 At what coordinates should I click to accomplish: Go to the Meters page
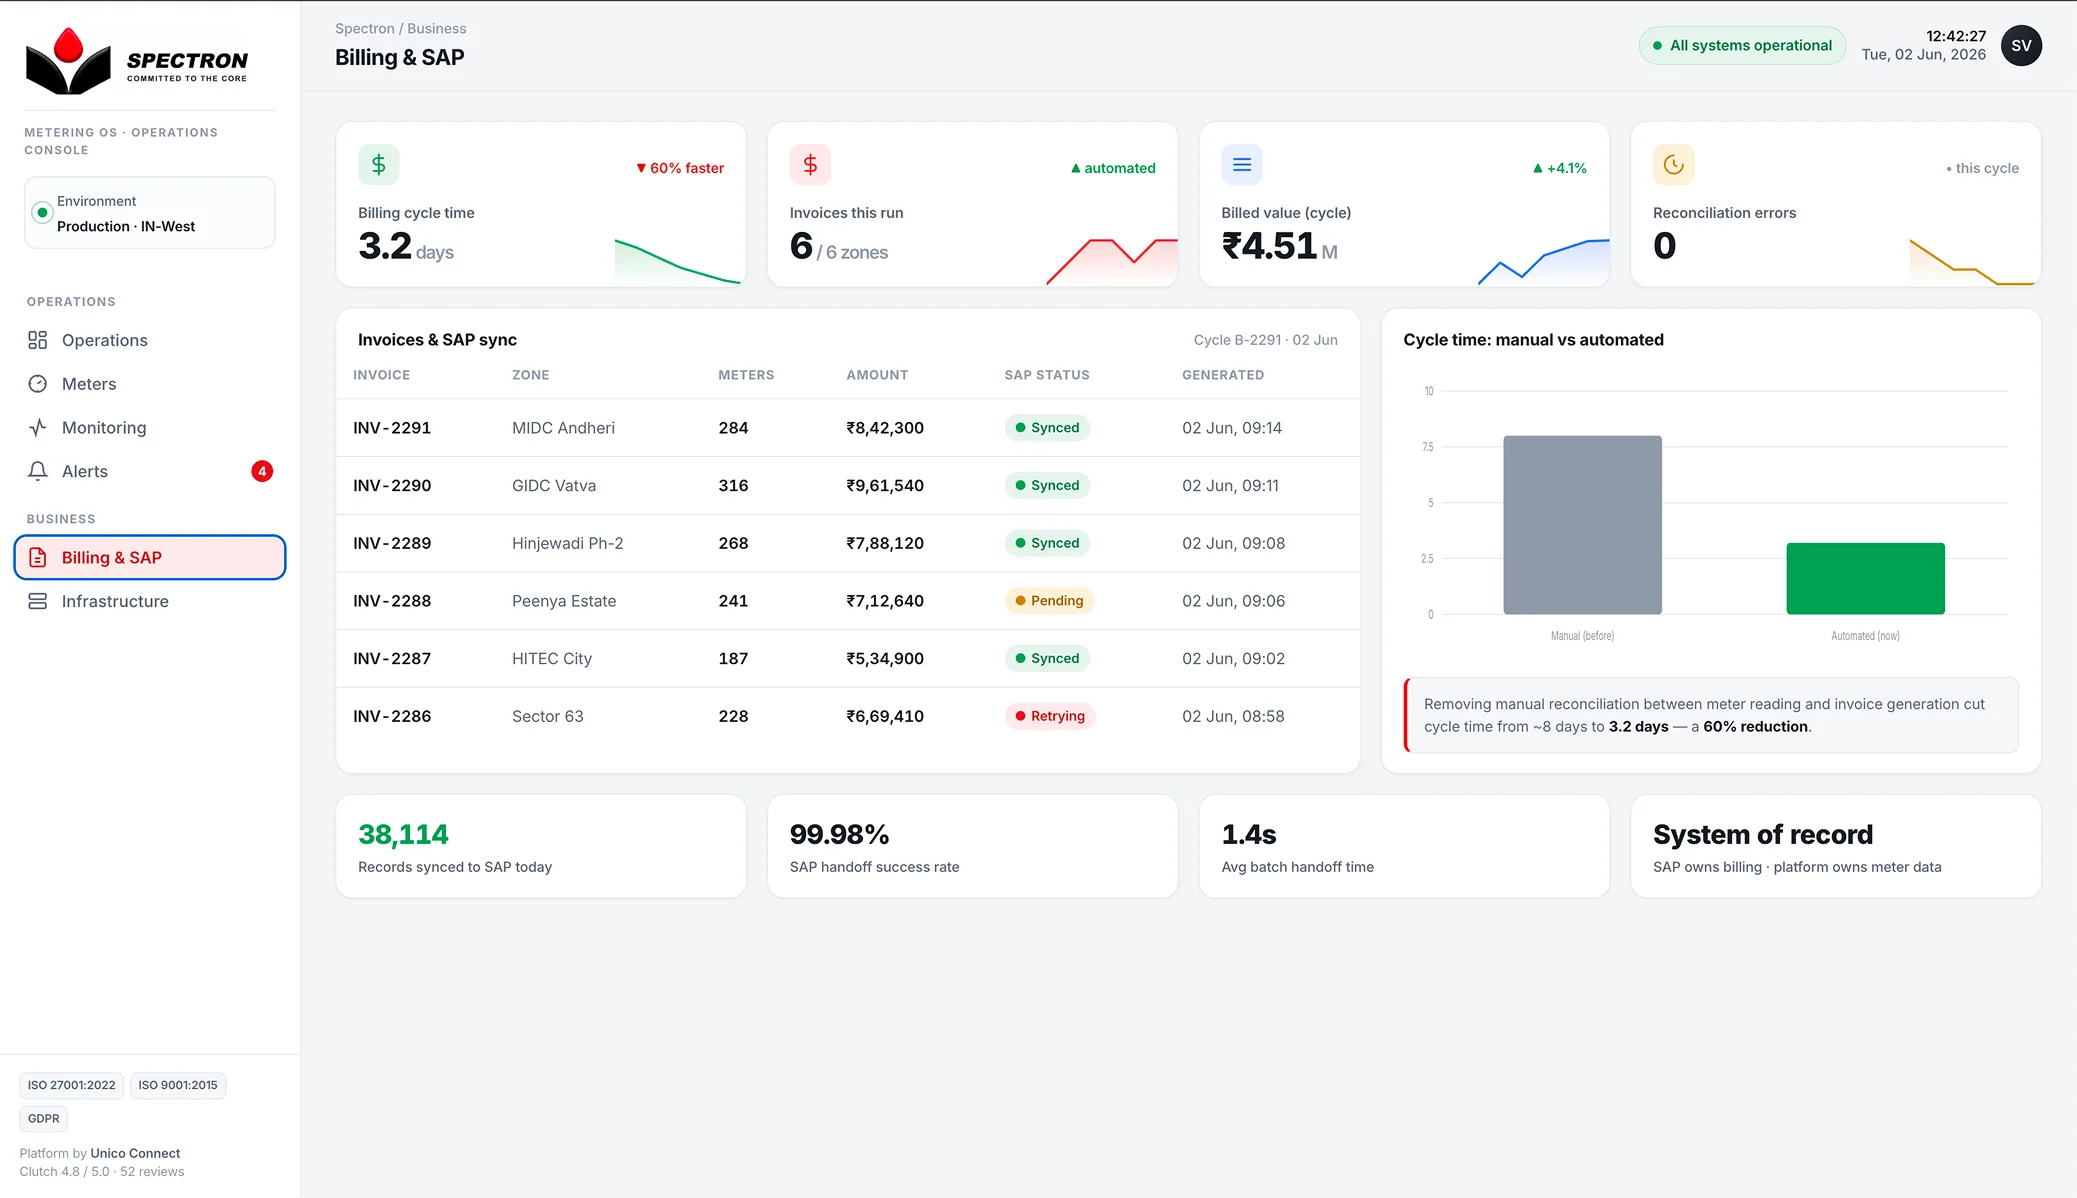pyautogui.click(x=150, y=384)
